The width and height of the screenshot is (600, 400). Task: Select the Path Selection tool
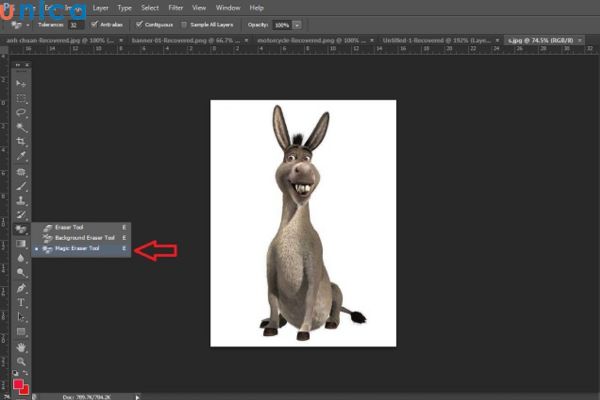pyautogui.click(x=21, y=317)
